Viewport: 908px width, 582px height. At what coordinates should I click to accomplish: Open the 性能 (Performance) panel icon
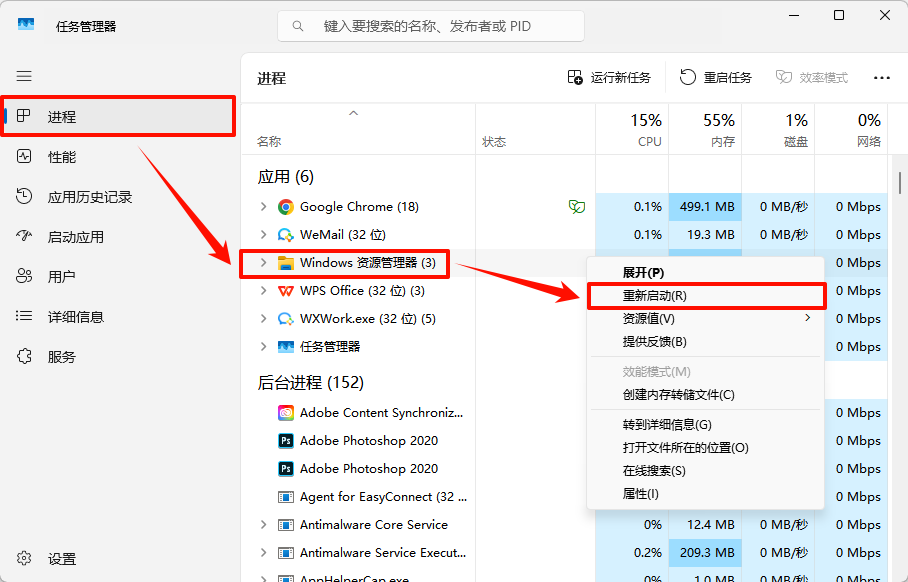pyautogui.click(x=24, y=156)
